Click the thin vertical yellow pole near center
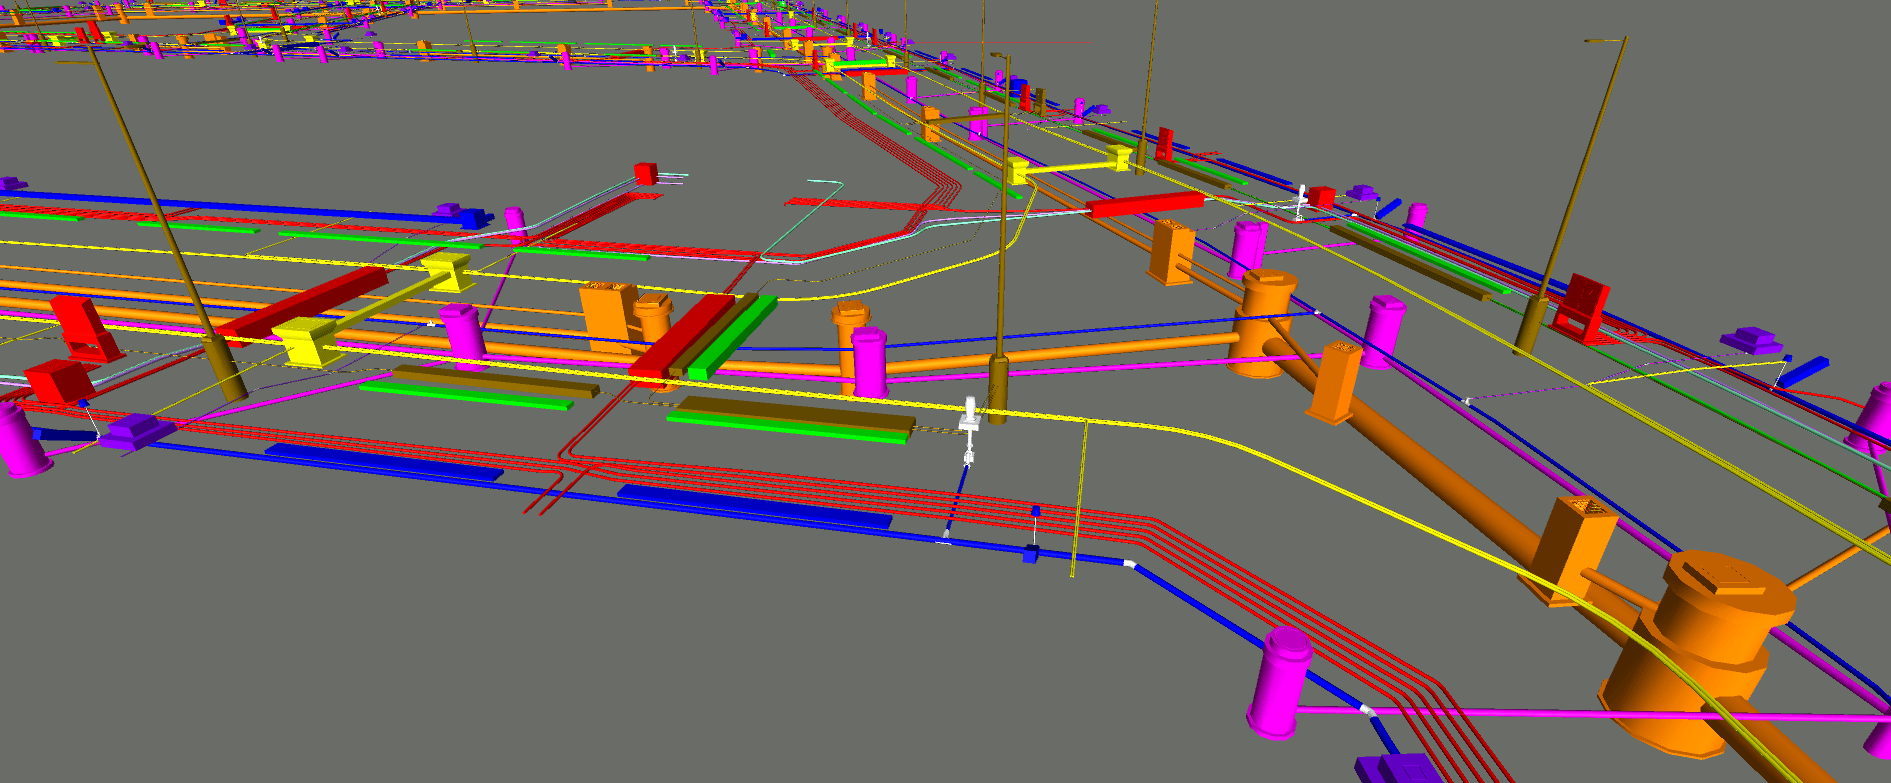 click(x=1079, y=498)
